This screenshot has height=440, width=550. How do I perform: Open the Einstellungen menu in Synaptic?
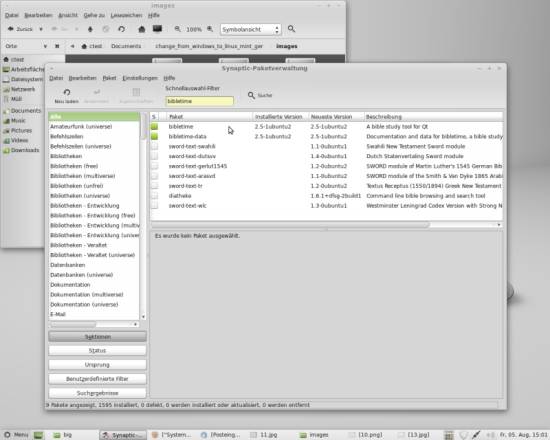pyautogui.click(x=140, y=78)
